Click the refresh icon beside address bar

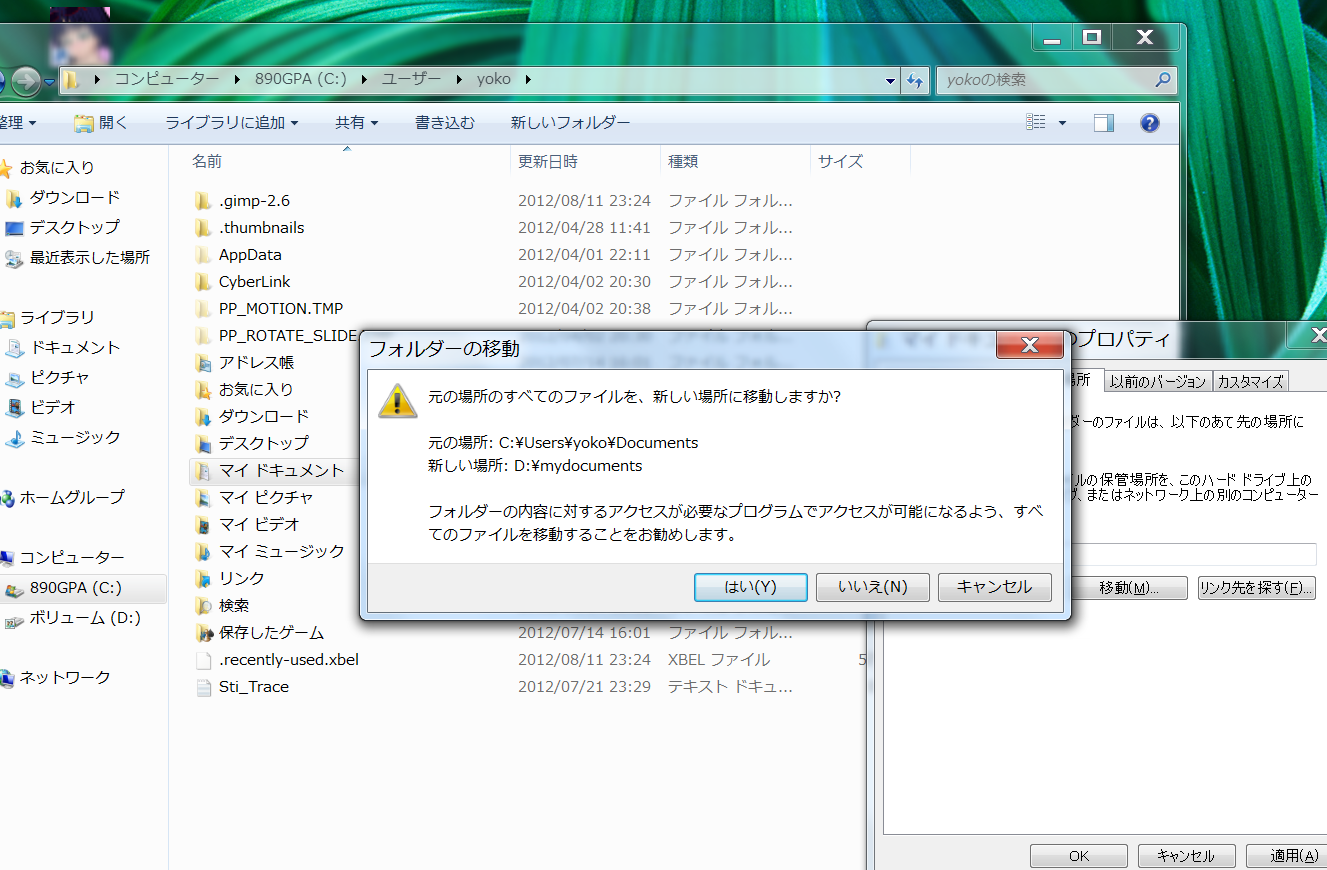[x=914, y=81]
